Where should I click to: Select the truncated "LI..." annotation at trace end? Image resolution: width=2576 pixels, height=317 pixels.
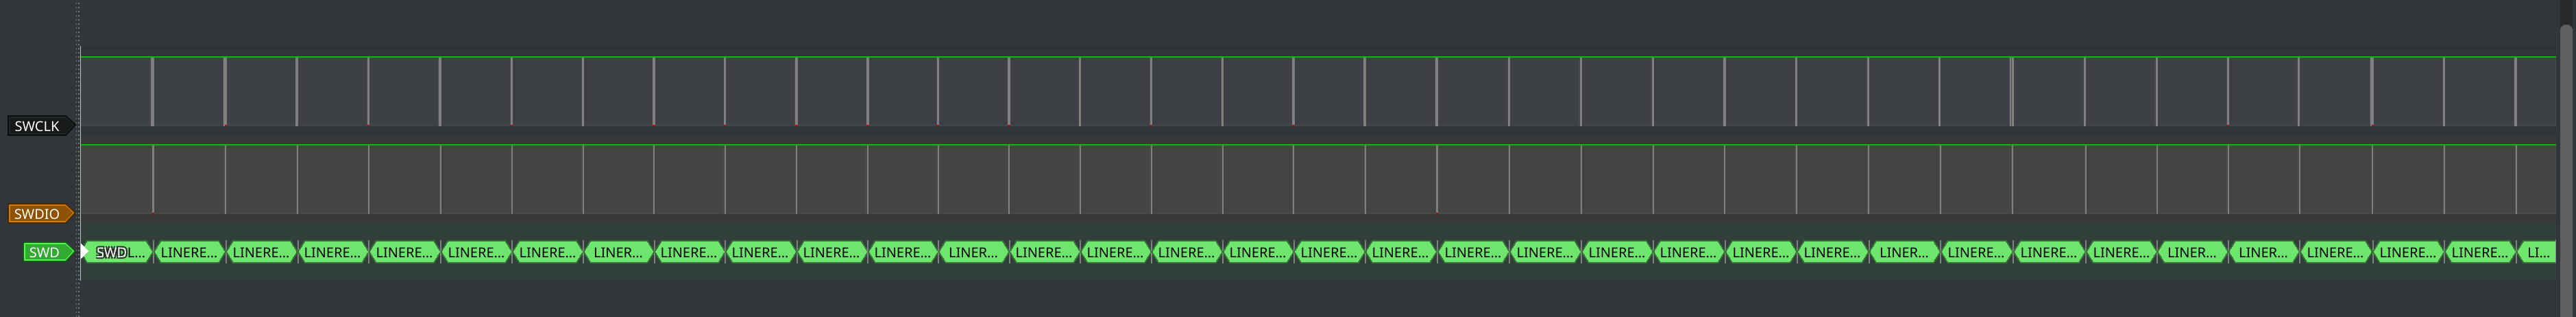point(2537,253)
